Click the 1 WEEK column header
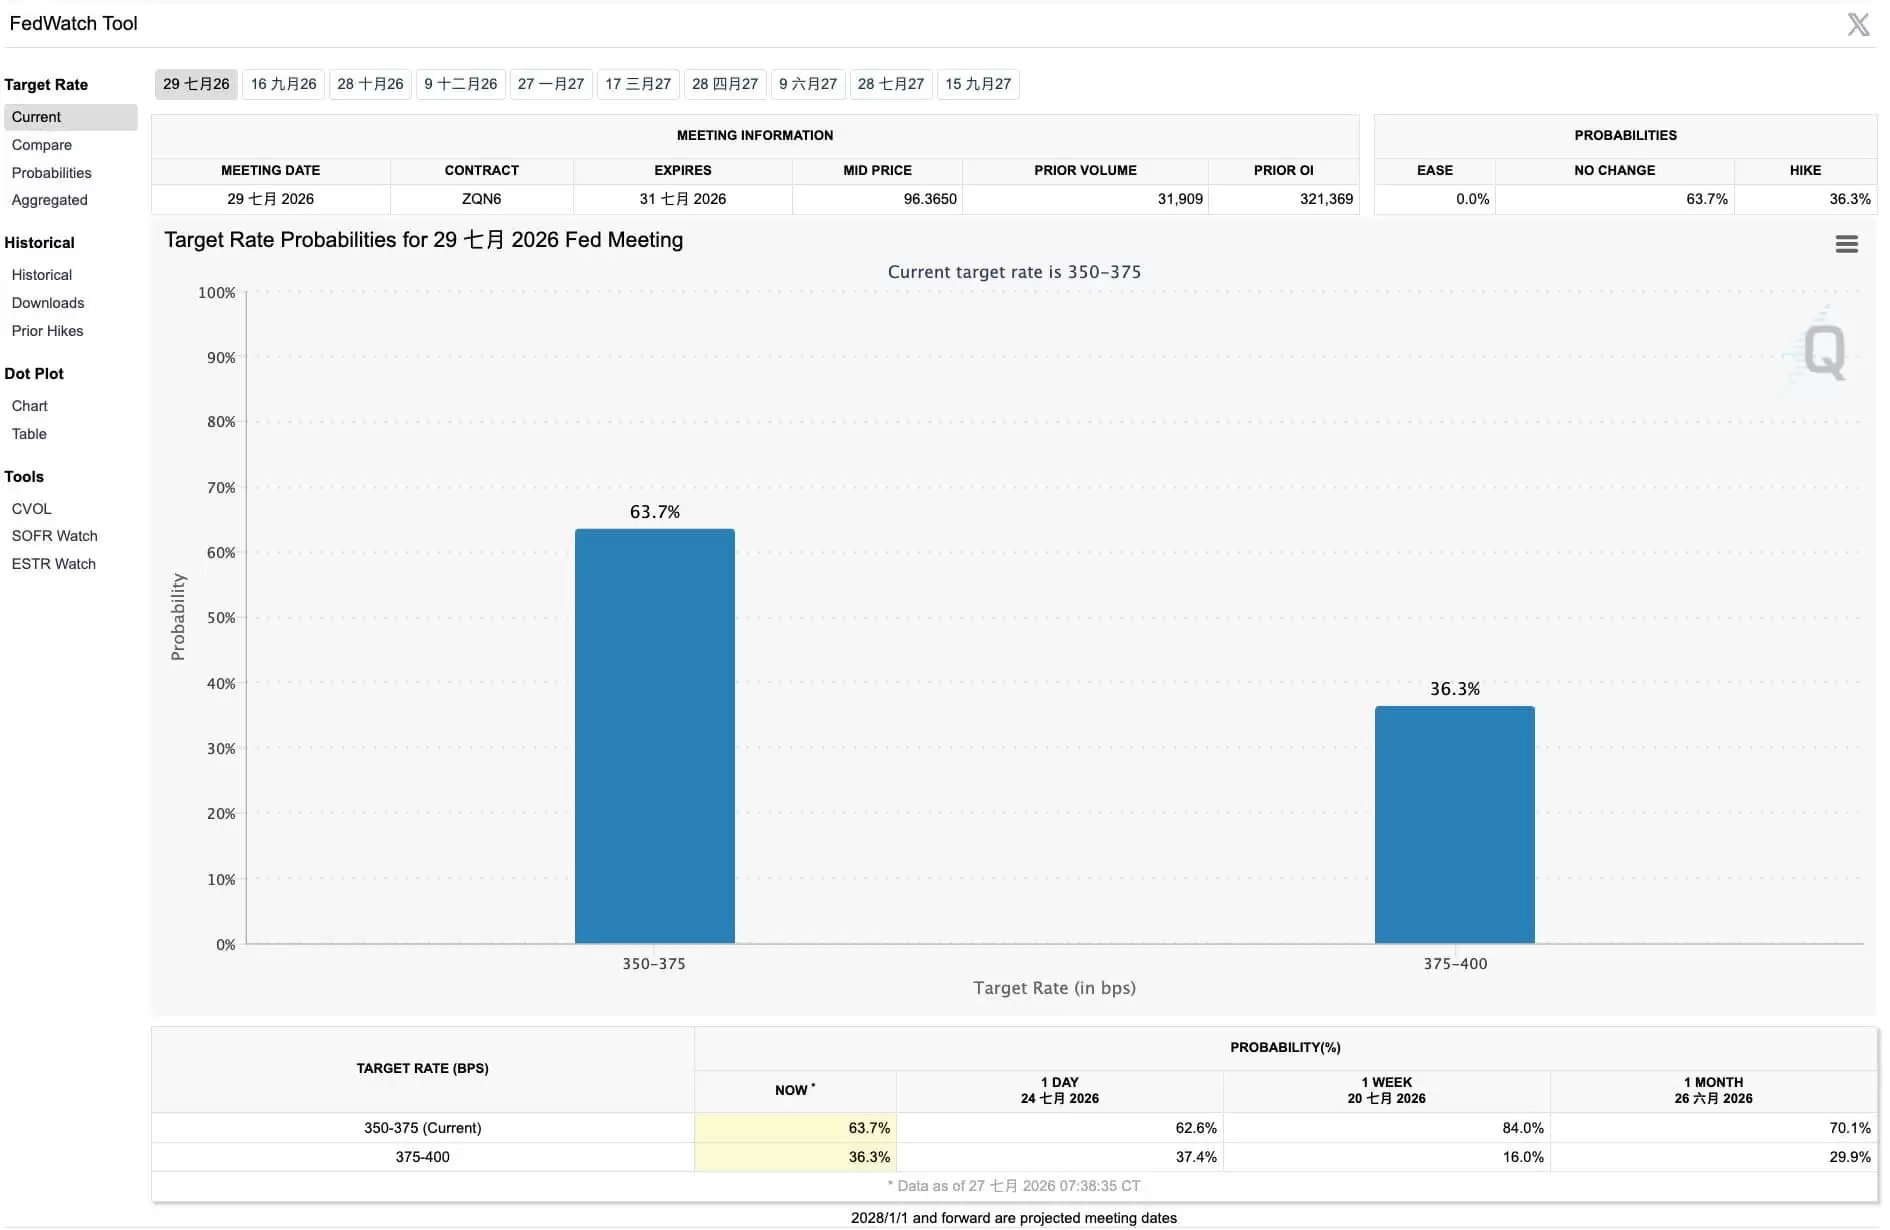The width and height of the screenshot is (1890, 1230). [x=1387, y=1090]
